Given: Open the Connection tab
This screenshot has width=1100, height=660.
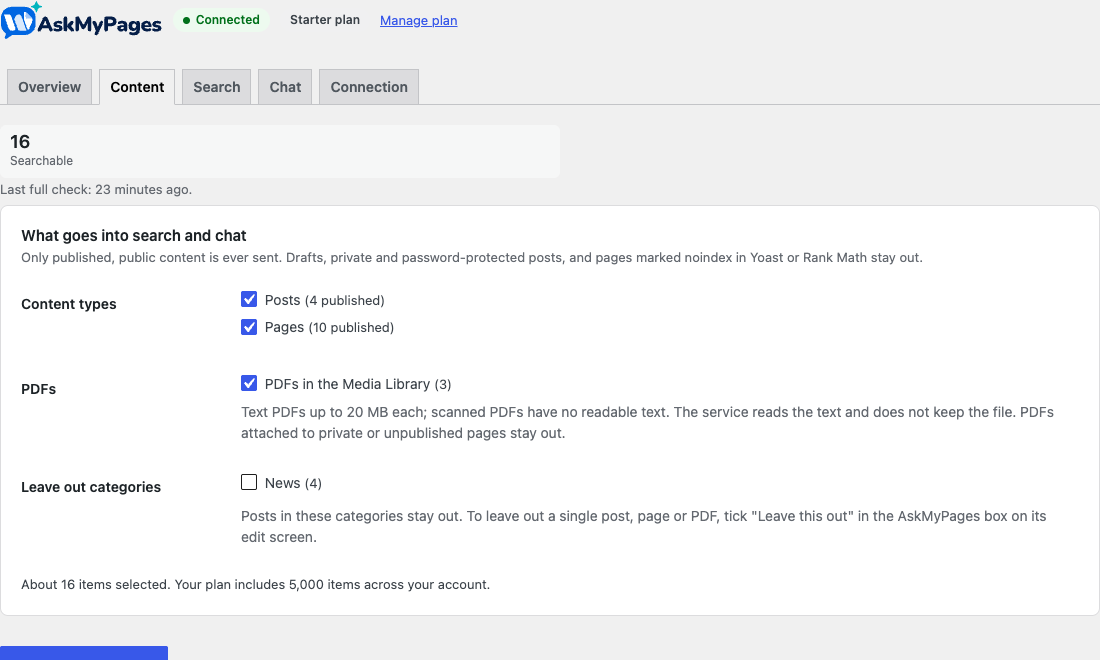Looking at the screenshot, I should pos(369,87).
